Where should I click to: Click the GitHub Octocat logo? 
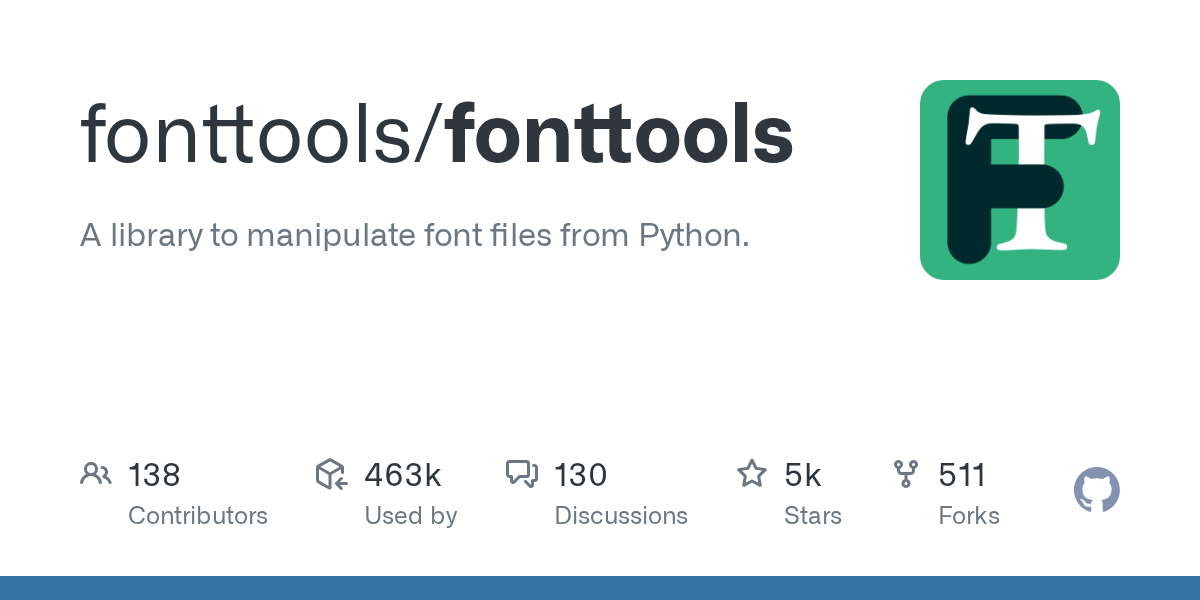click(x=1096, y=491)
